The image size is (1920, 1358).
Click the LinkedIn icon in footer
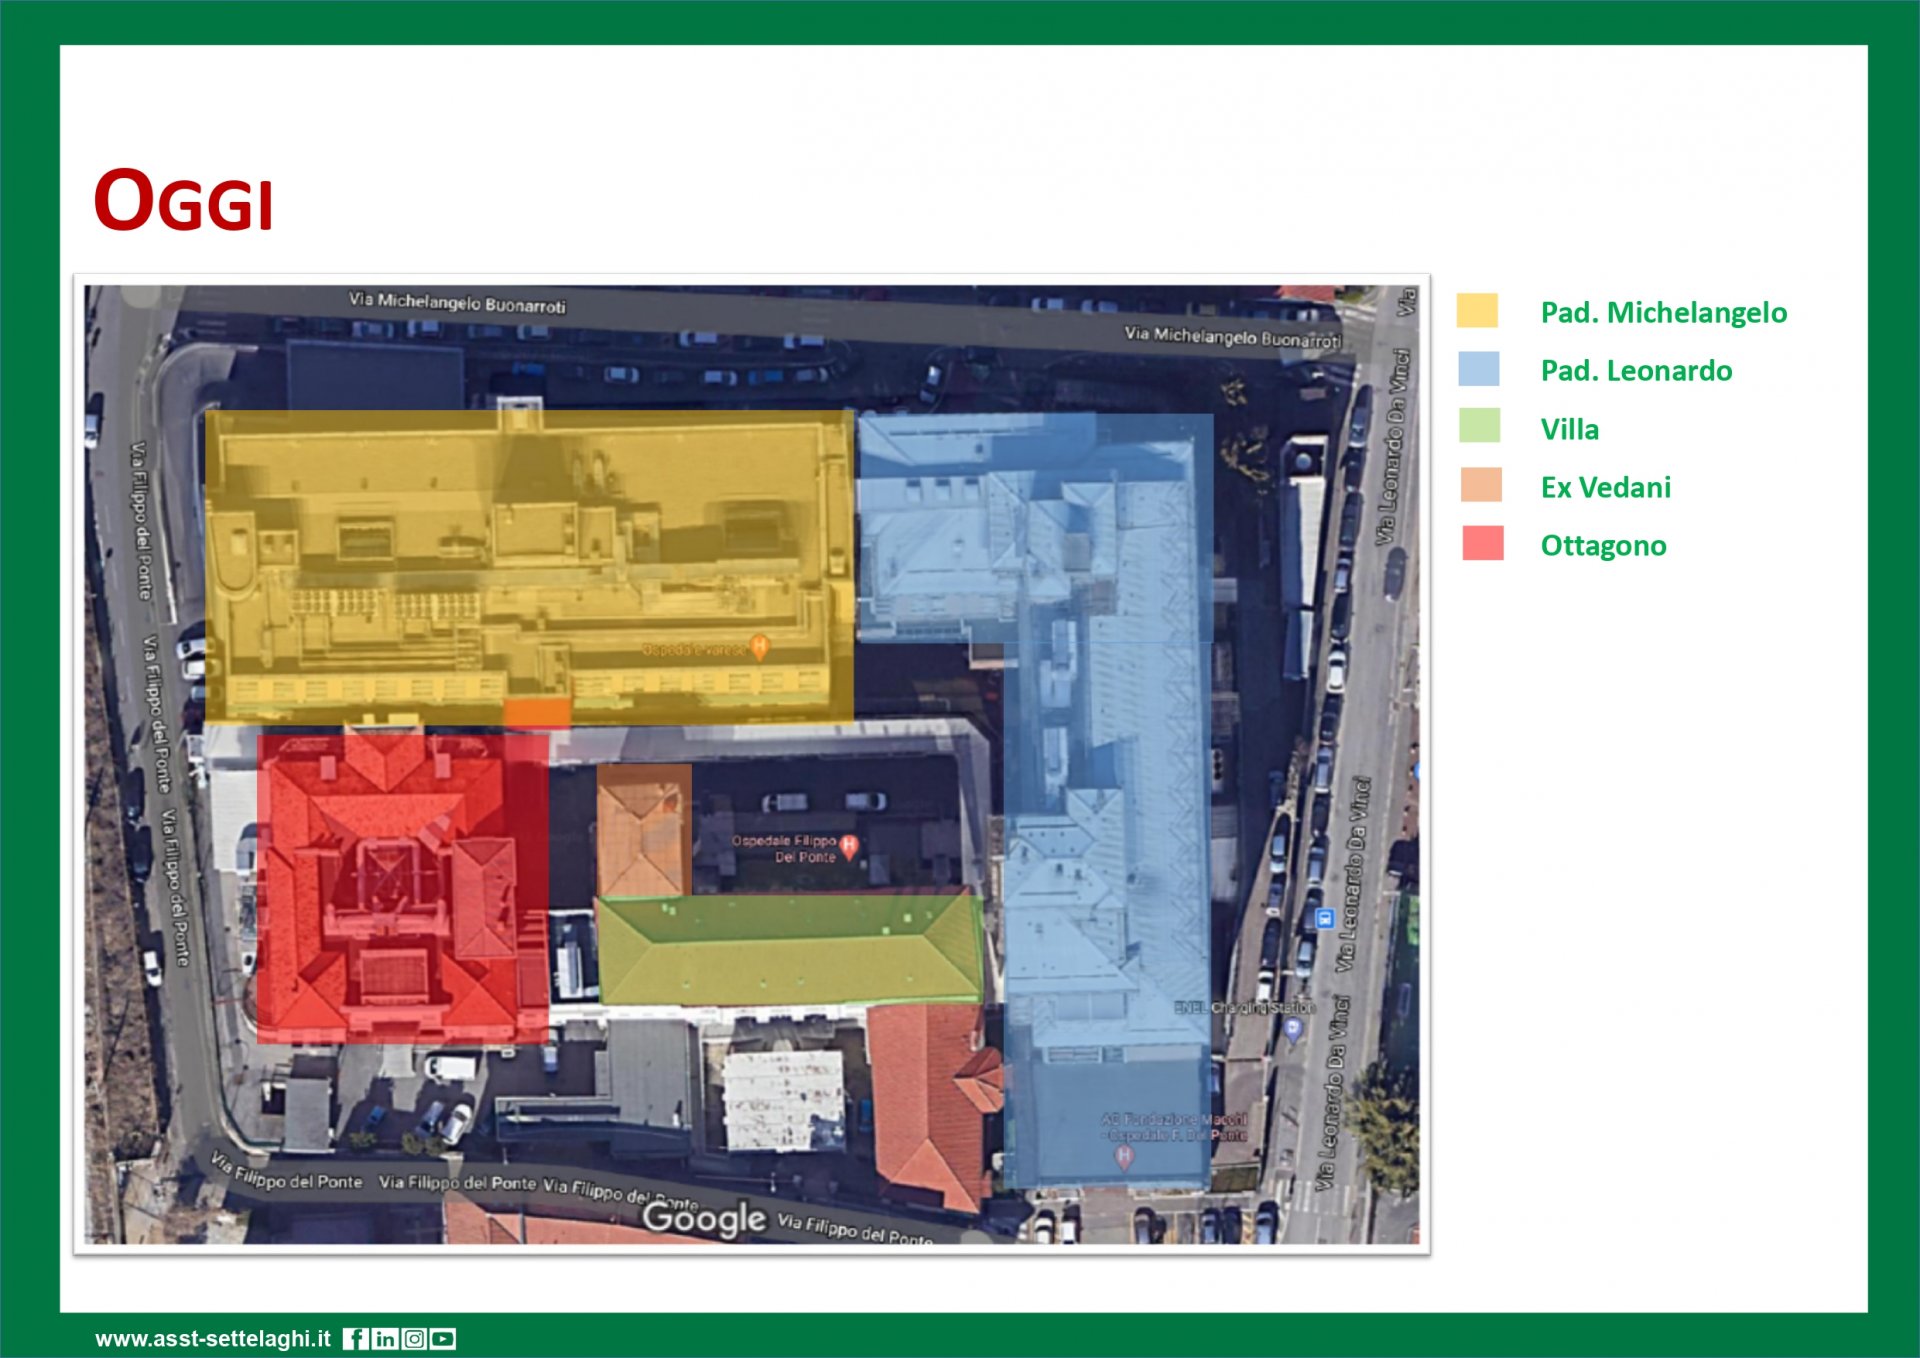tap(385, 1339)
